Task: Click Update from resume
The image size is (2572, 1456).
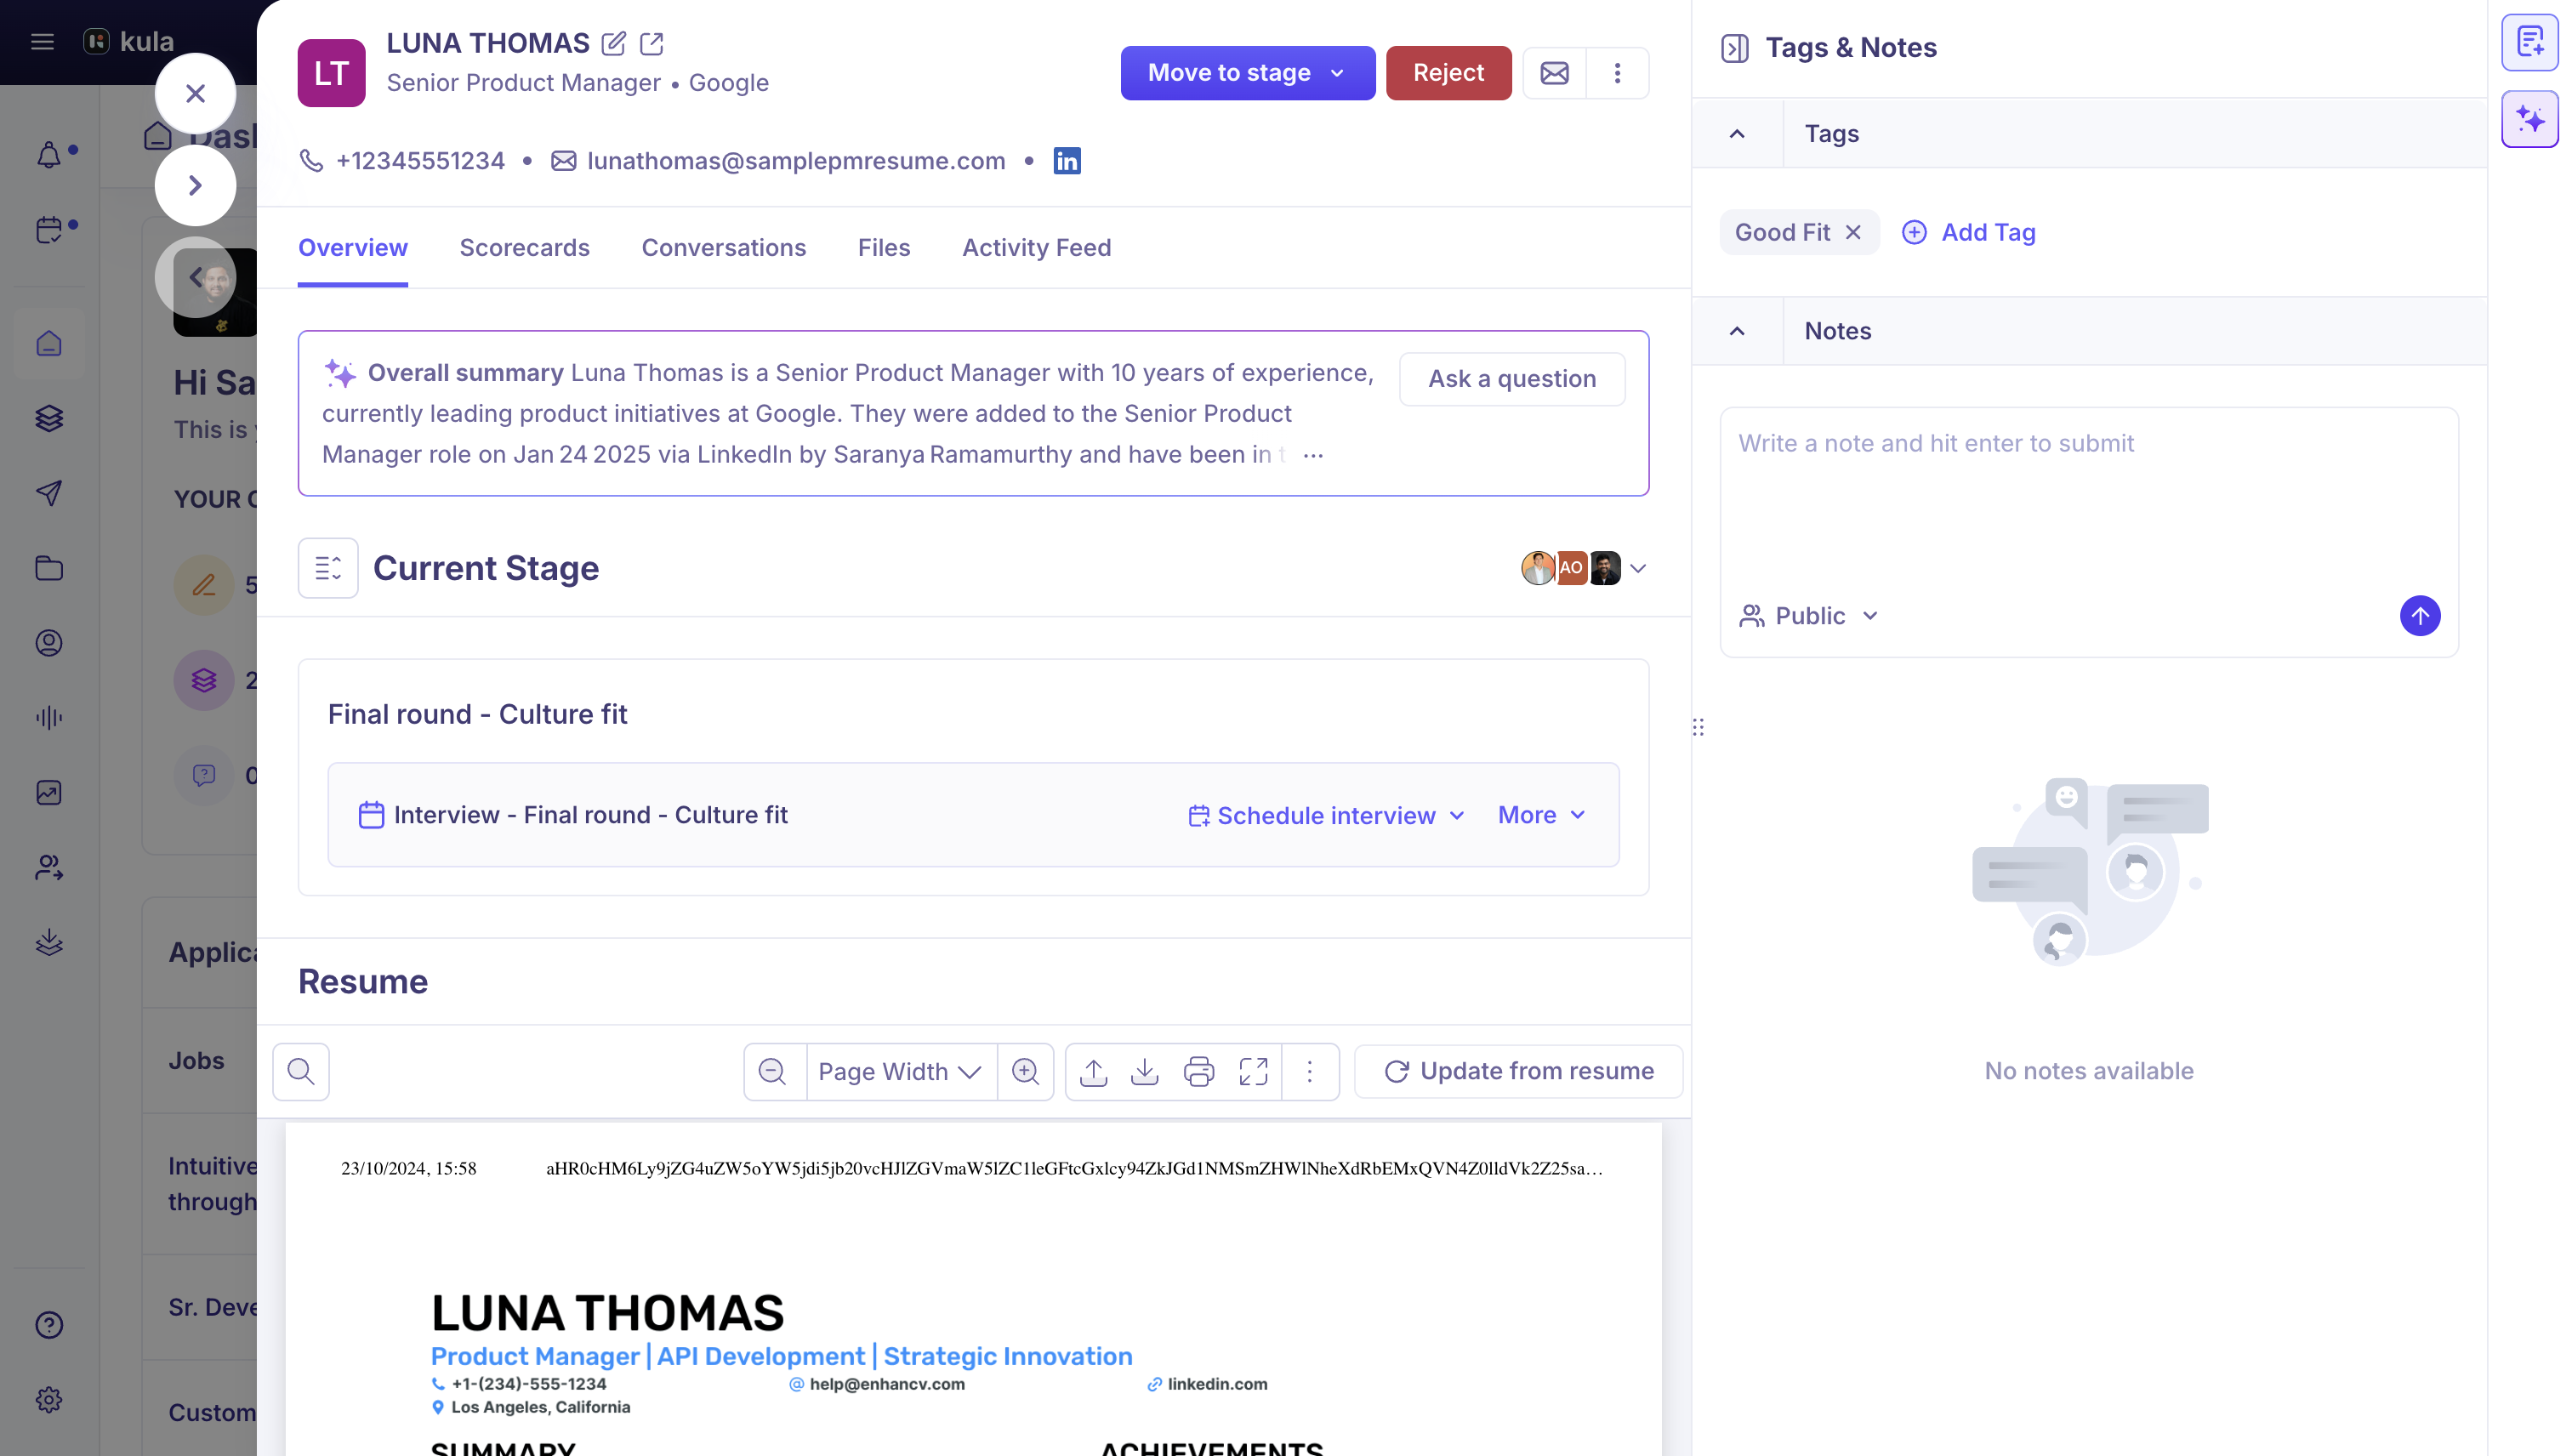Action: point(1518,1071)
